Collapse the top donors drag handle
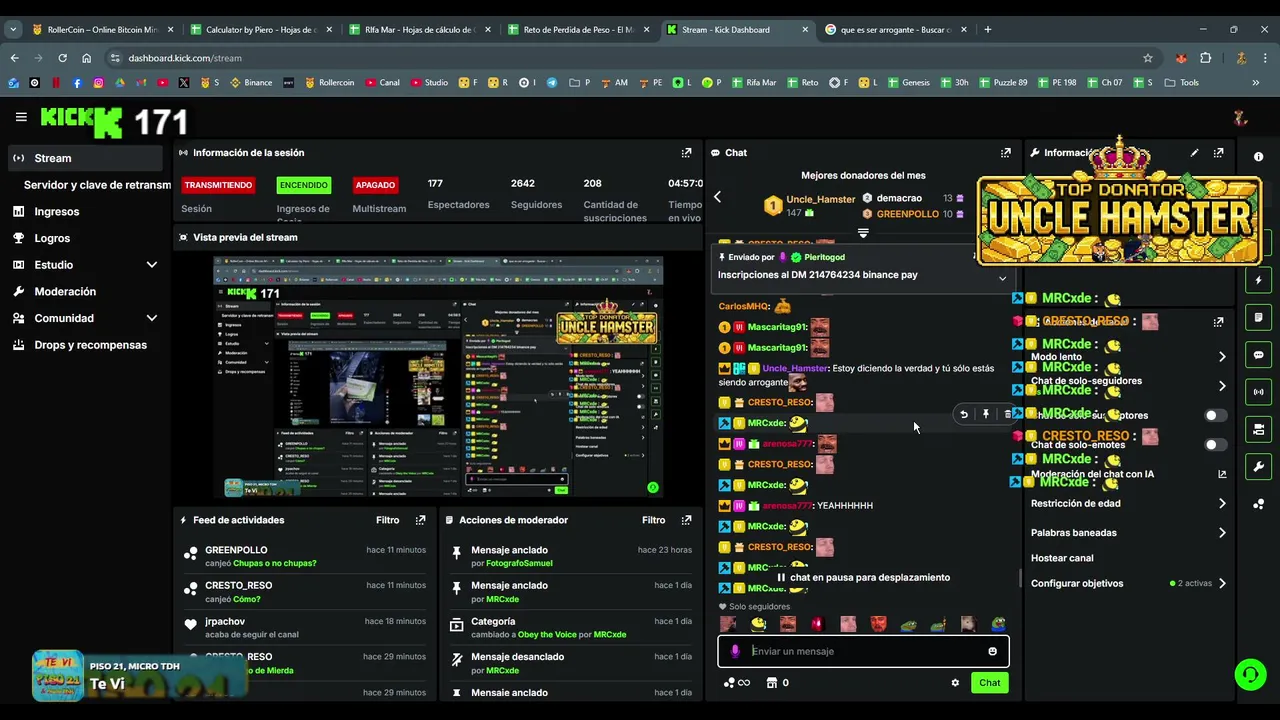The height and width of the screenshot is (720, 1280). 863,233
